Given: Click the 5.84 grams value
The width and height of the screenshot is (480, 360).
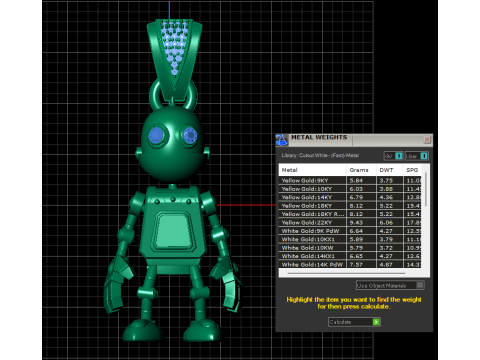Looking at the screenshot, I should [x=356, y=180].
